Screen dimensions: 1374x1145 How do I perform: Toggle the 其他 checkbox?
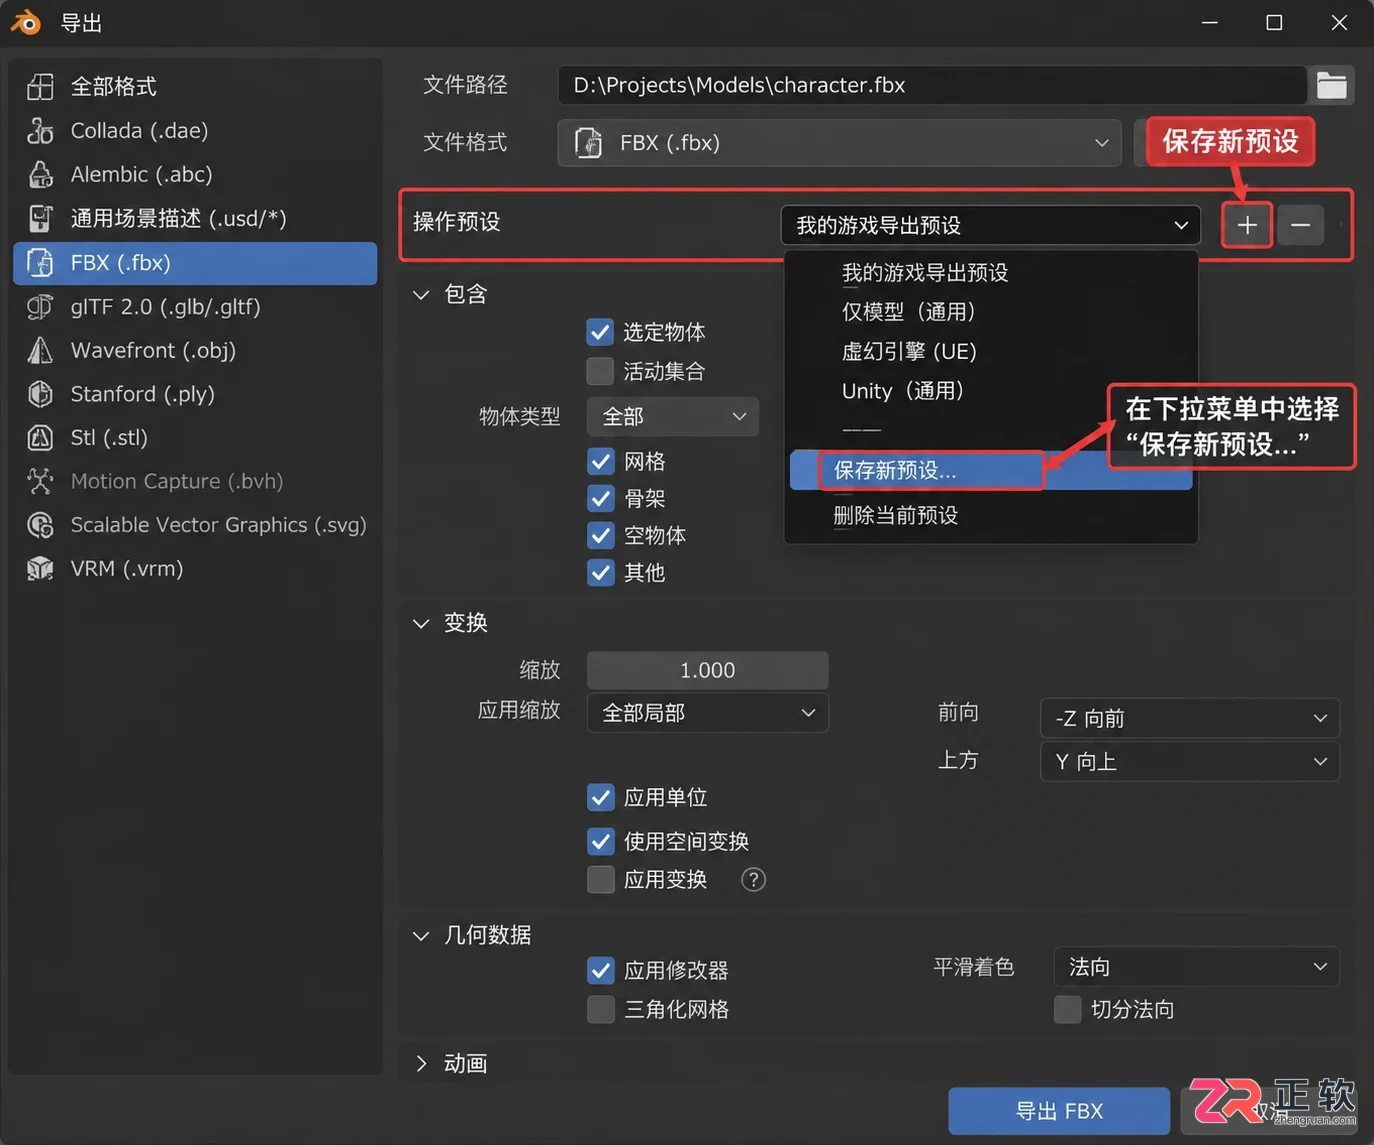coord(601,572)
